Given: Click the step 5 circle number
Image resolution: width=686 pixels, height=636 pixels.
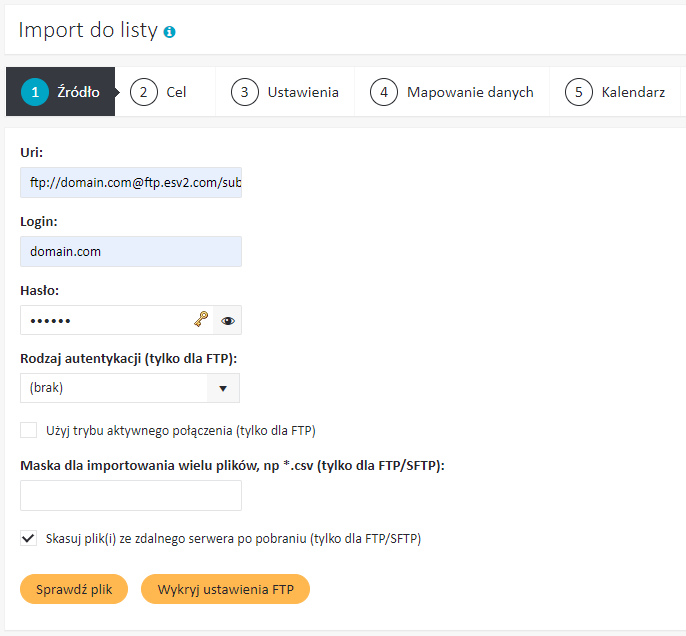Looking at the screenshot, I should pos(578,92).
